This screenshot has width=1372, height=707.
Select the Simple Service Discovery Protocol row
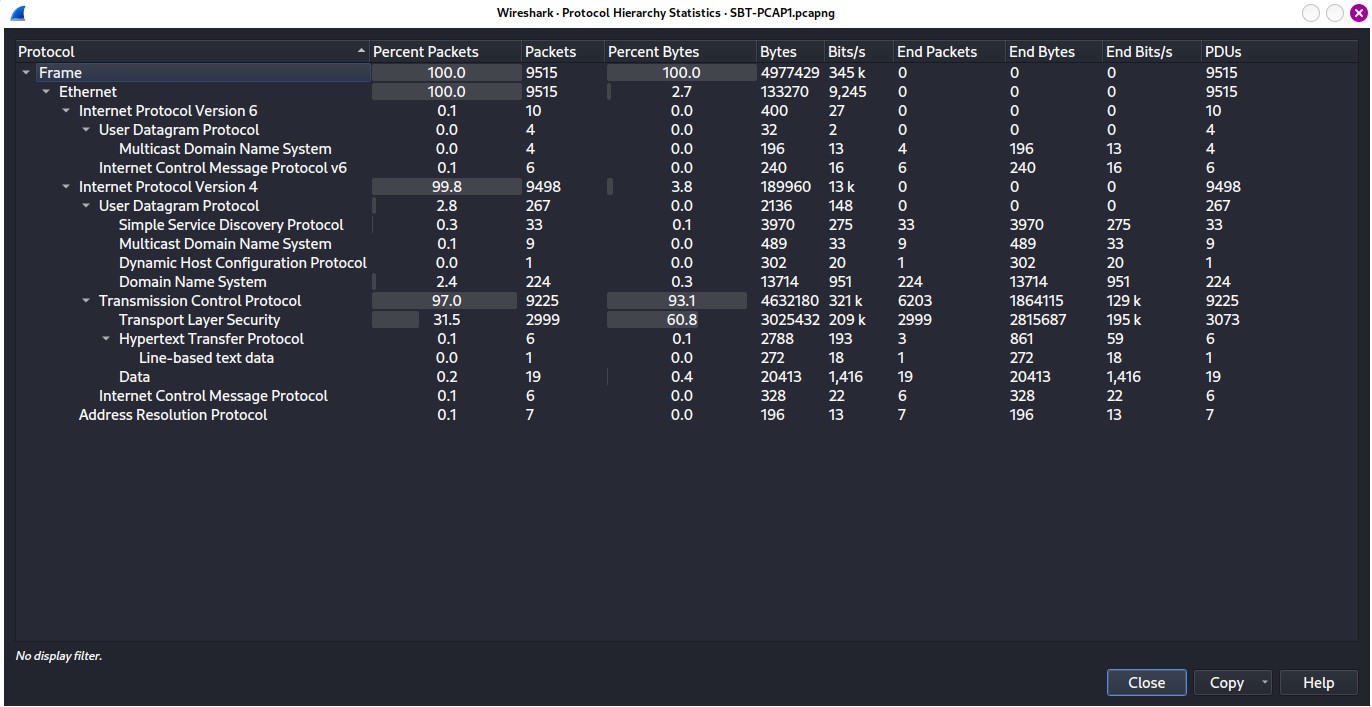[231, 225]
